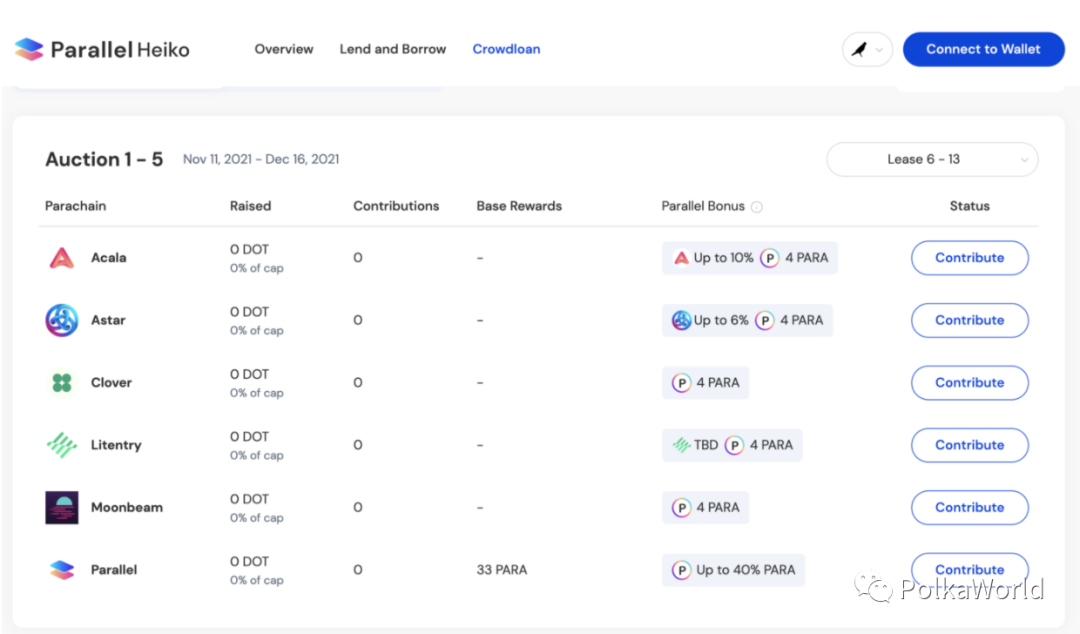
Task: Contribute to the Moonbeam crowdloan
Action: (x=969, y=507)
